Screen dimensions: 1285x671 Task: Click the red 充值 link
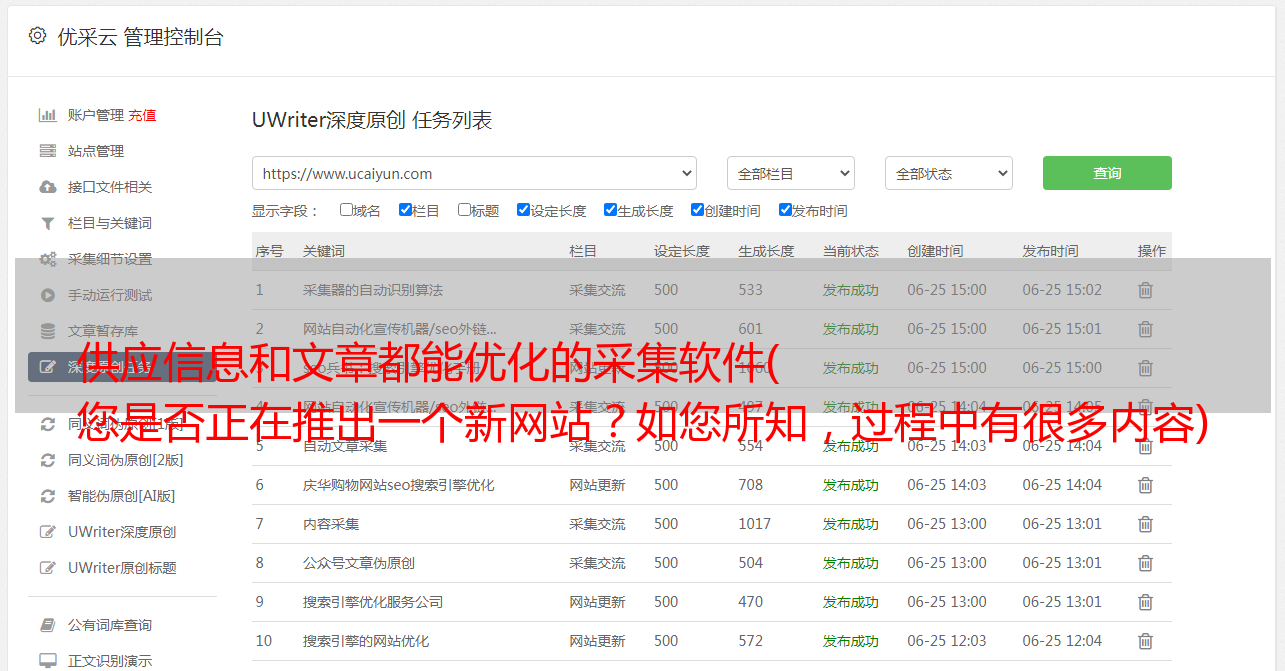click(142, 115)
